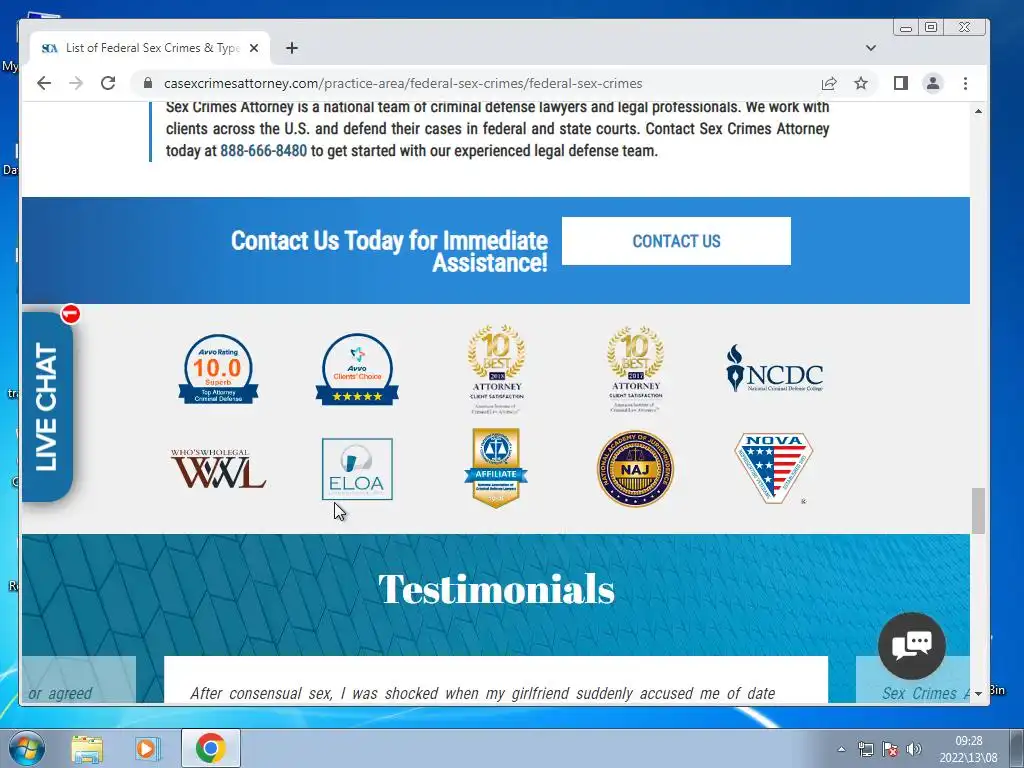Open the volume speaker tray icon
Viewport: 1024px width, 768px height.
pos(914,749)
